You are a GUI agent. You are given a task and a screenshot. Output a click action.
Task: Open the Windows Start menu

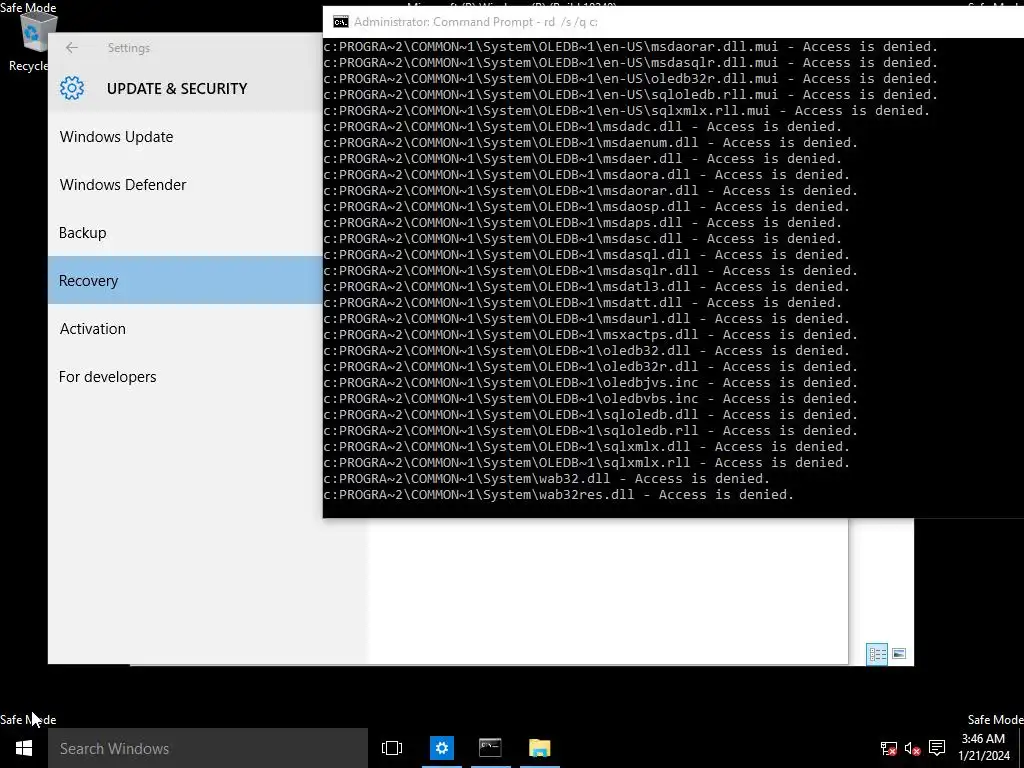24,748
